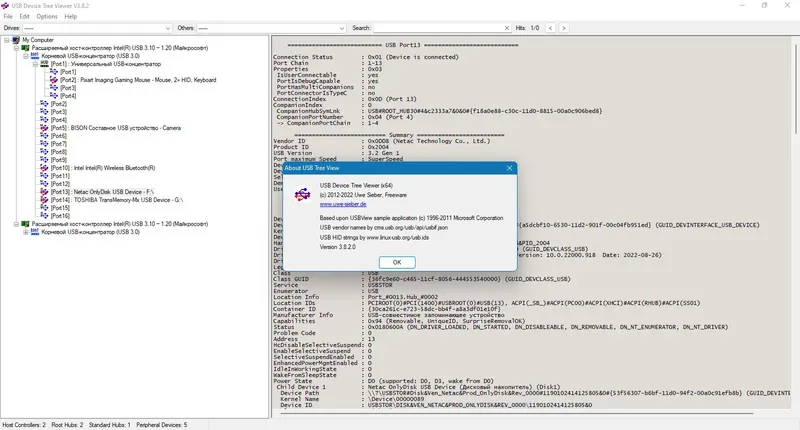Screen dimensions: 800x430
Task: Select Port10 Intel Wireless Bluetooth
Action: (x=103, y=168)
